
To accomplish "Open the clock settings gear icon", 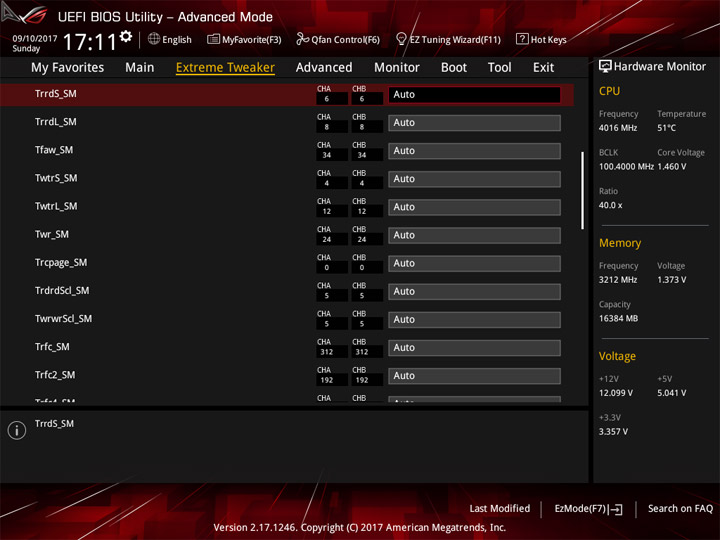I will (126, 36).
